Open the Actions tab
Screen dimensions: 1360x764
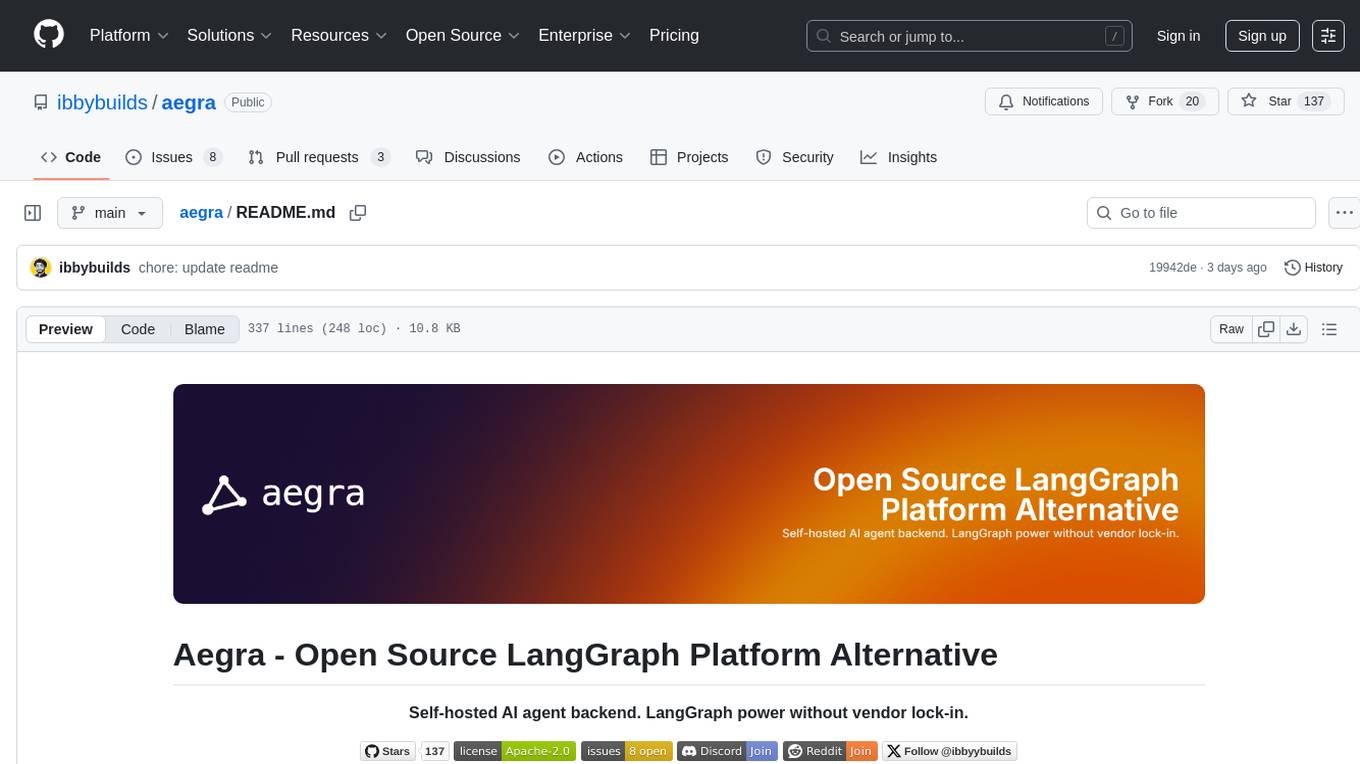pyautogui.click(x=586, y=157)
